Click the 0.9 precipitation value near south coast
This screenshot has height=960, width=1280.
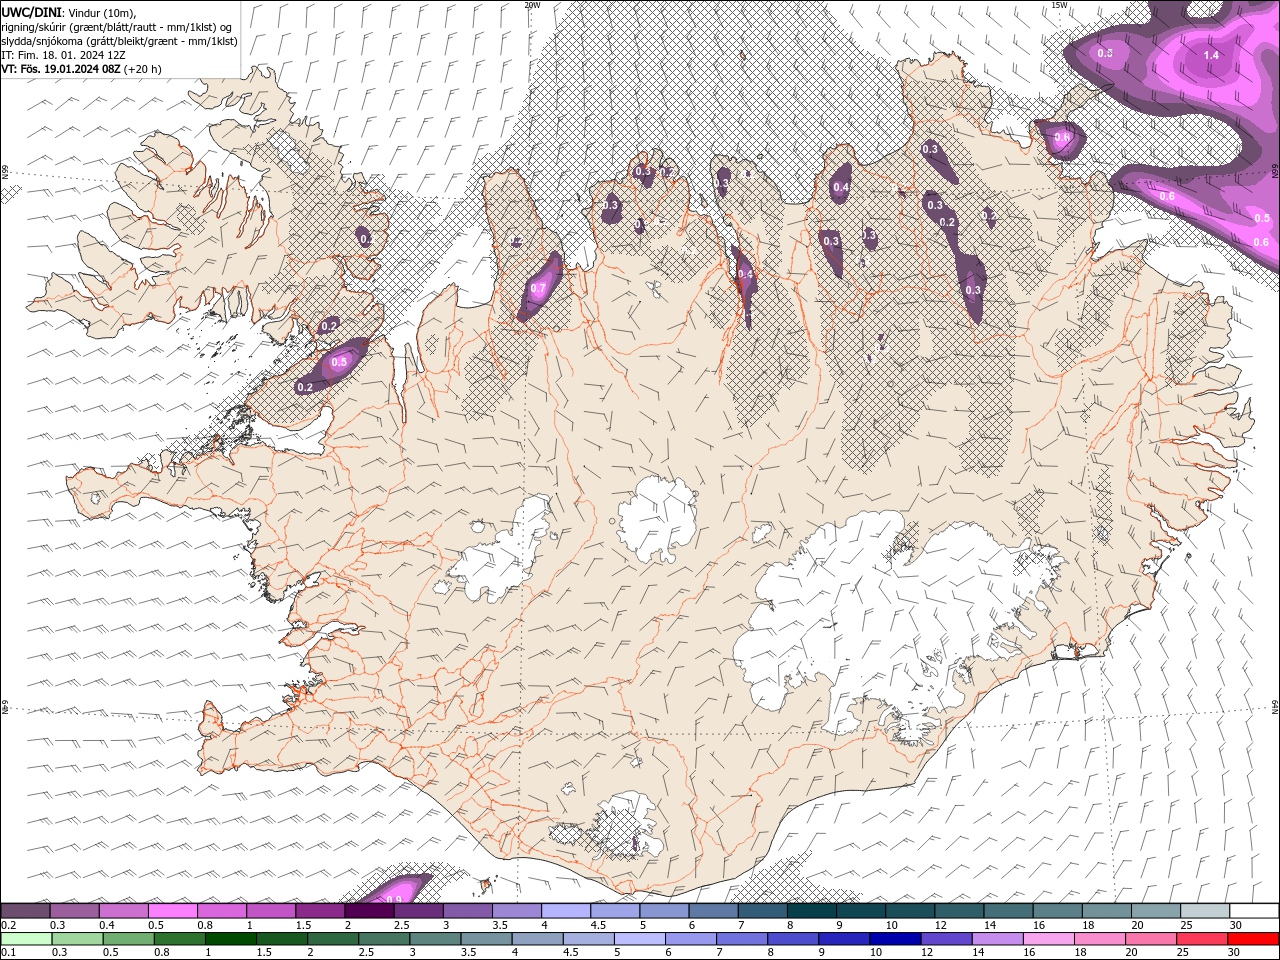tap(393, 899)
